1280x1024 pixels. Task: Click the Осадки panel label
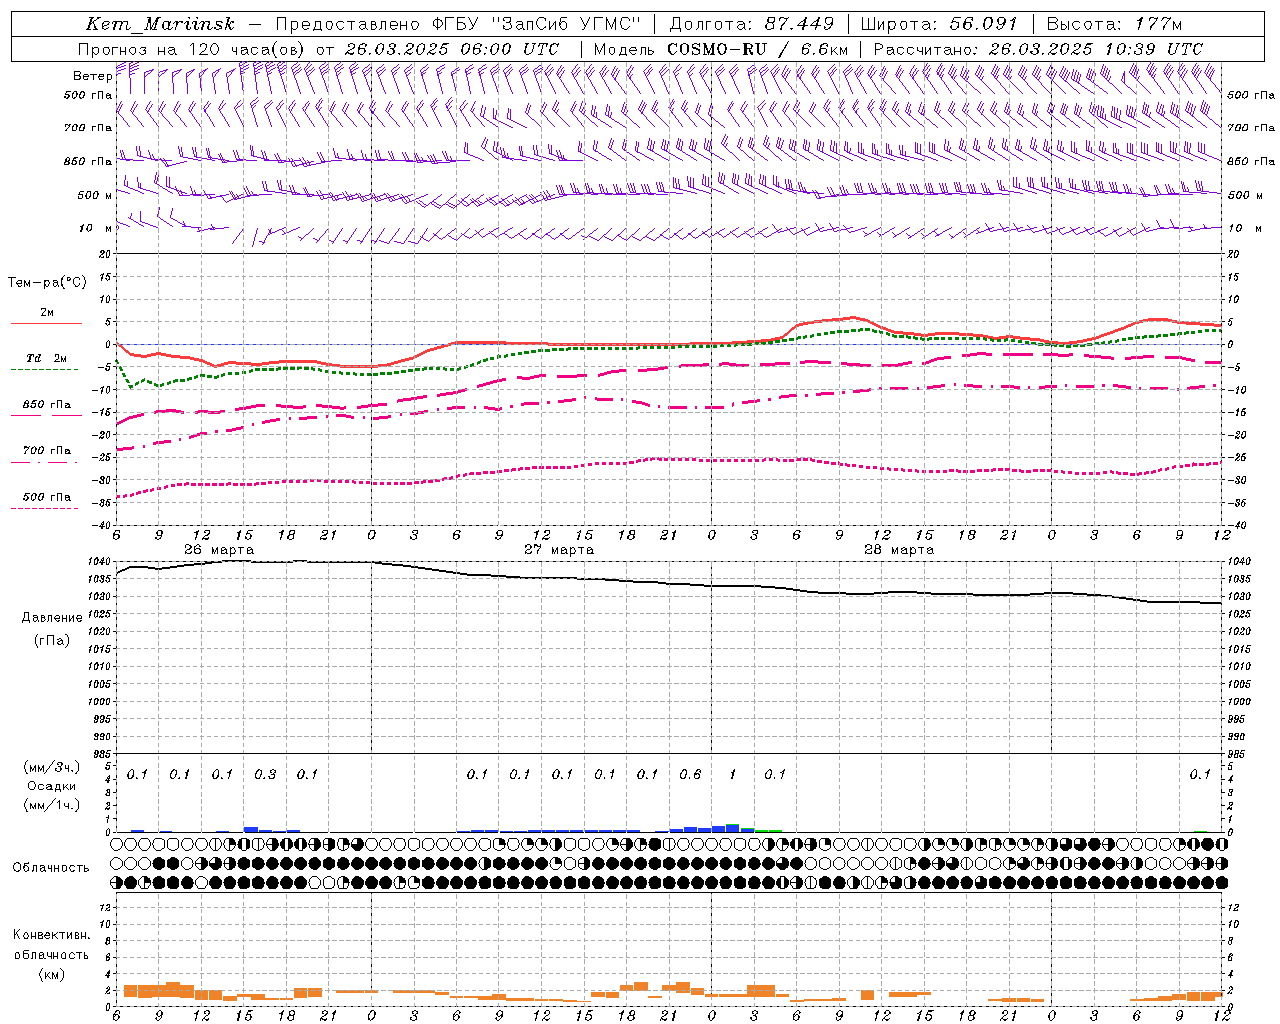click(x=51, y=786)
